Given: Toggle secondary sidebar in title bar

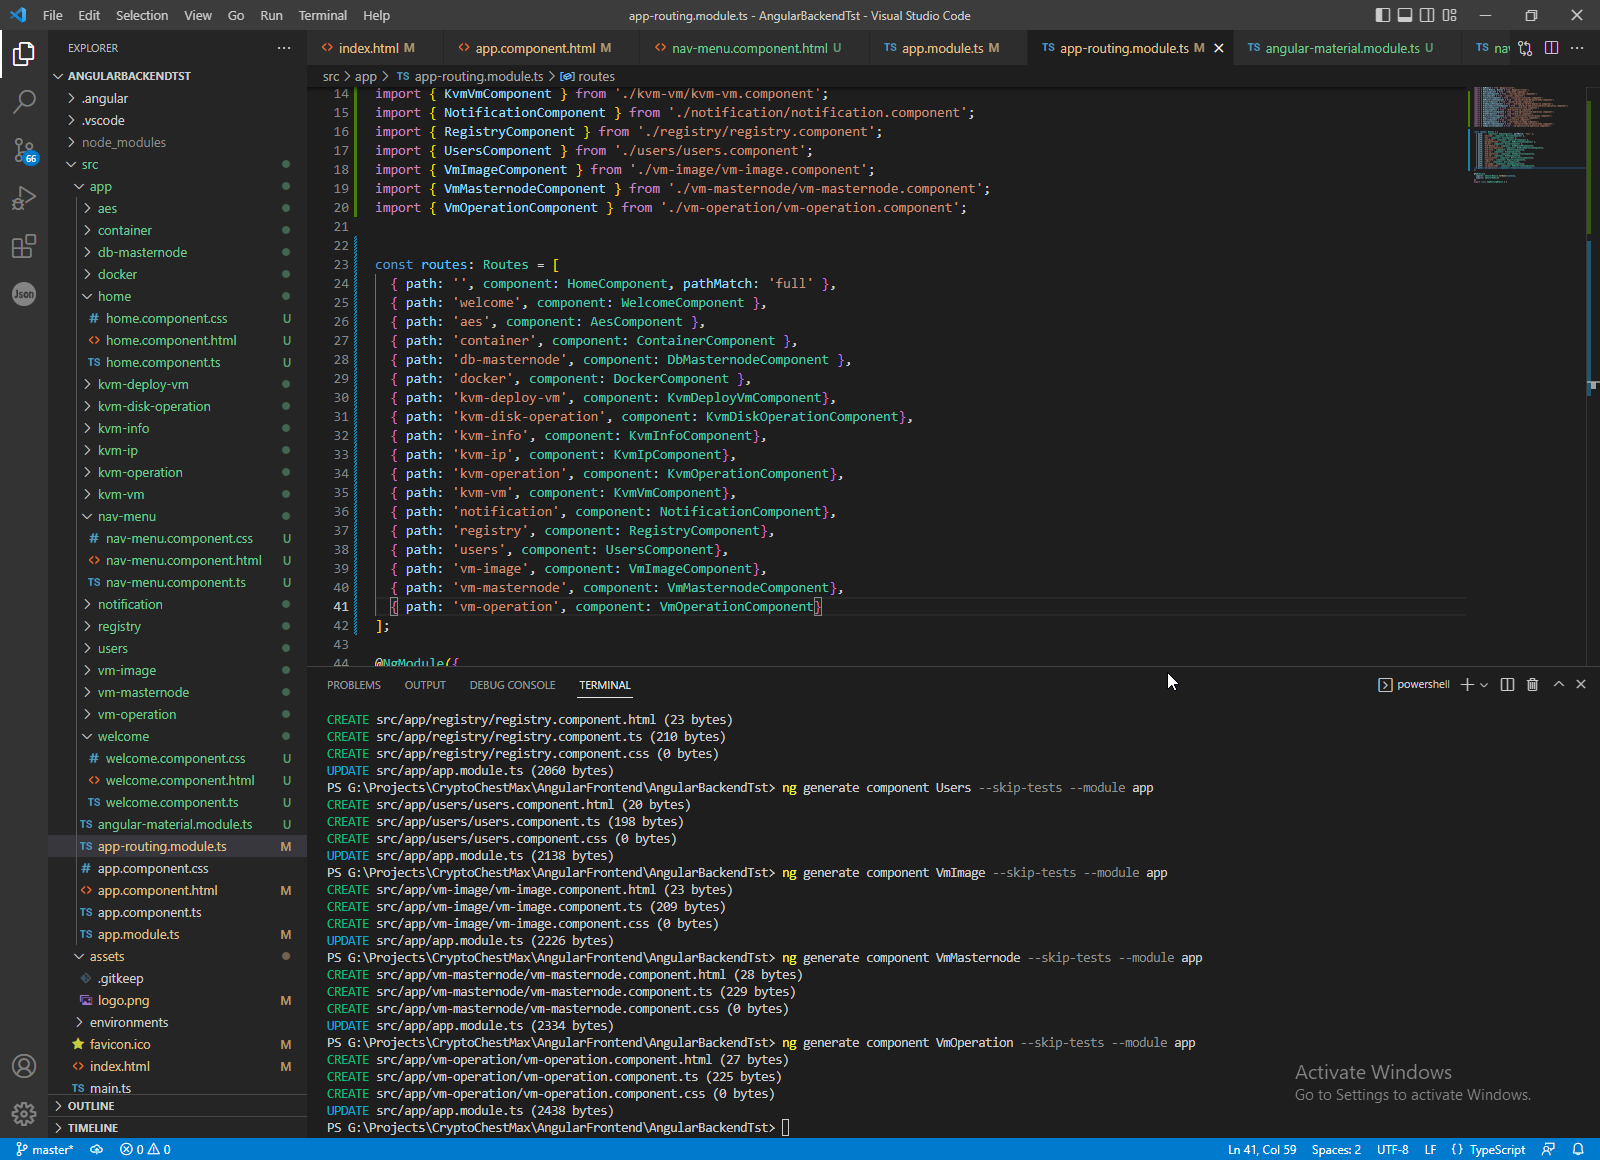Looking at the screenshot, I should [x=1427, y=15].
